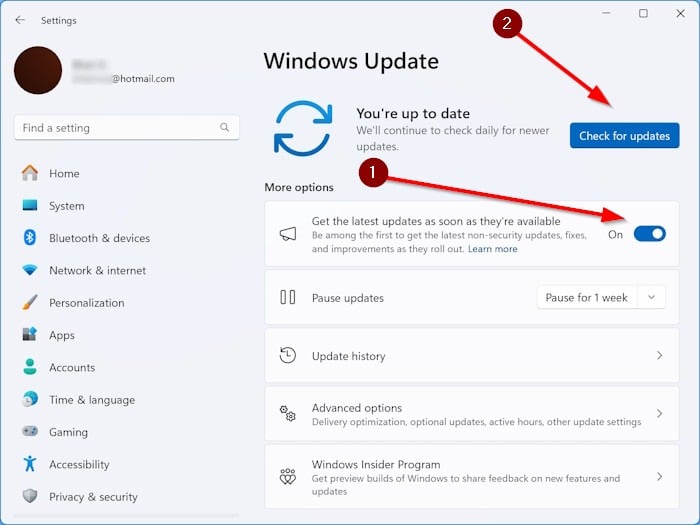Viewport: 700px width, 525px height.
Task: Switch to Time & language section
Action: click(91, 400)
